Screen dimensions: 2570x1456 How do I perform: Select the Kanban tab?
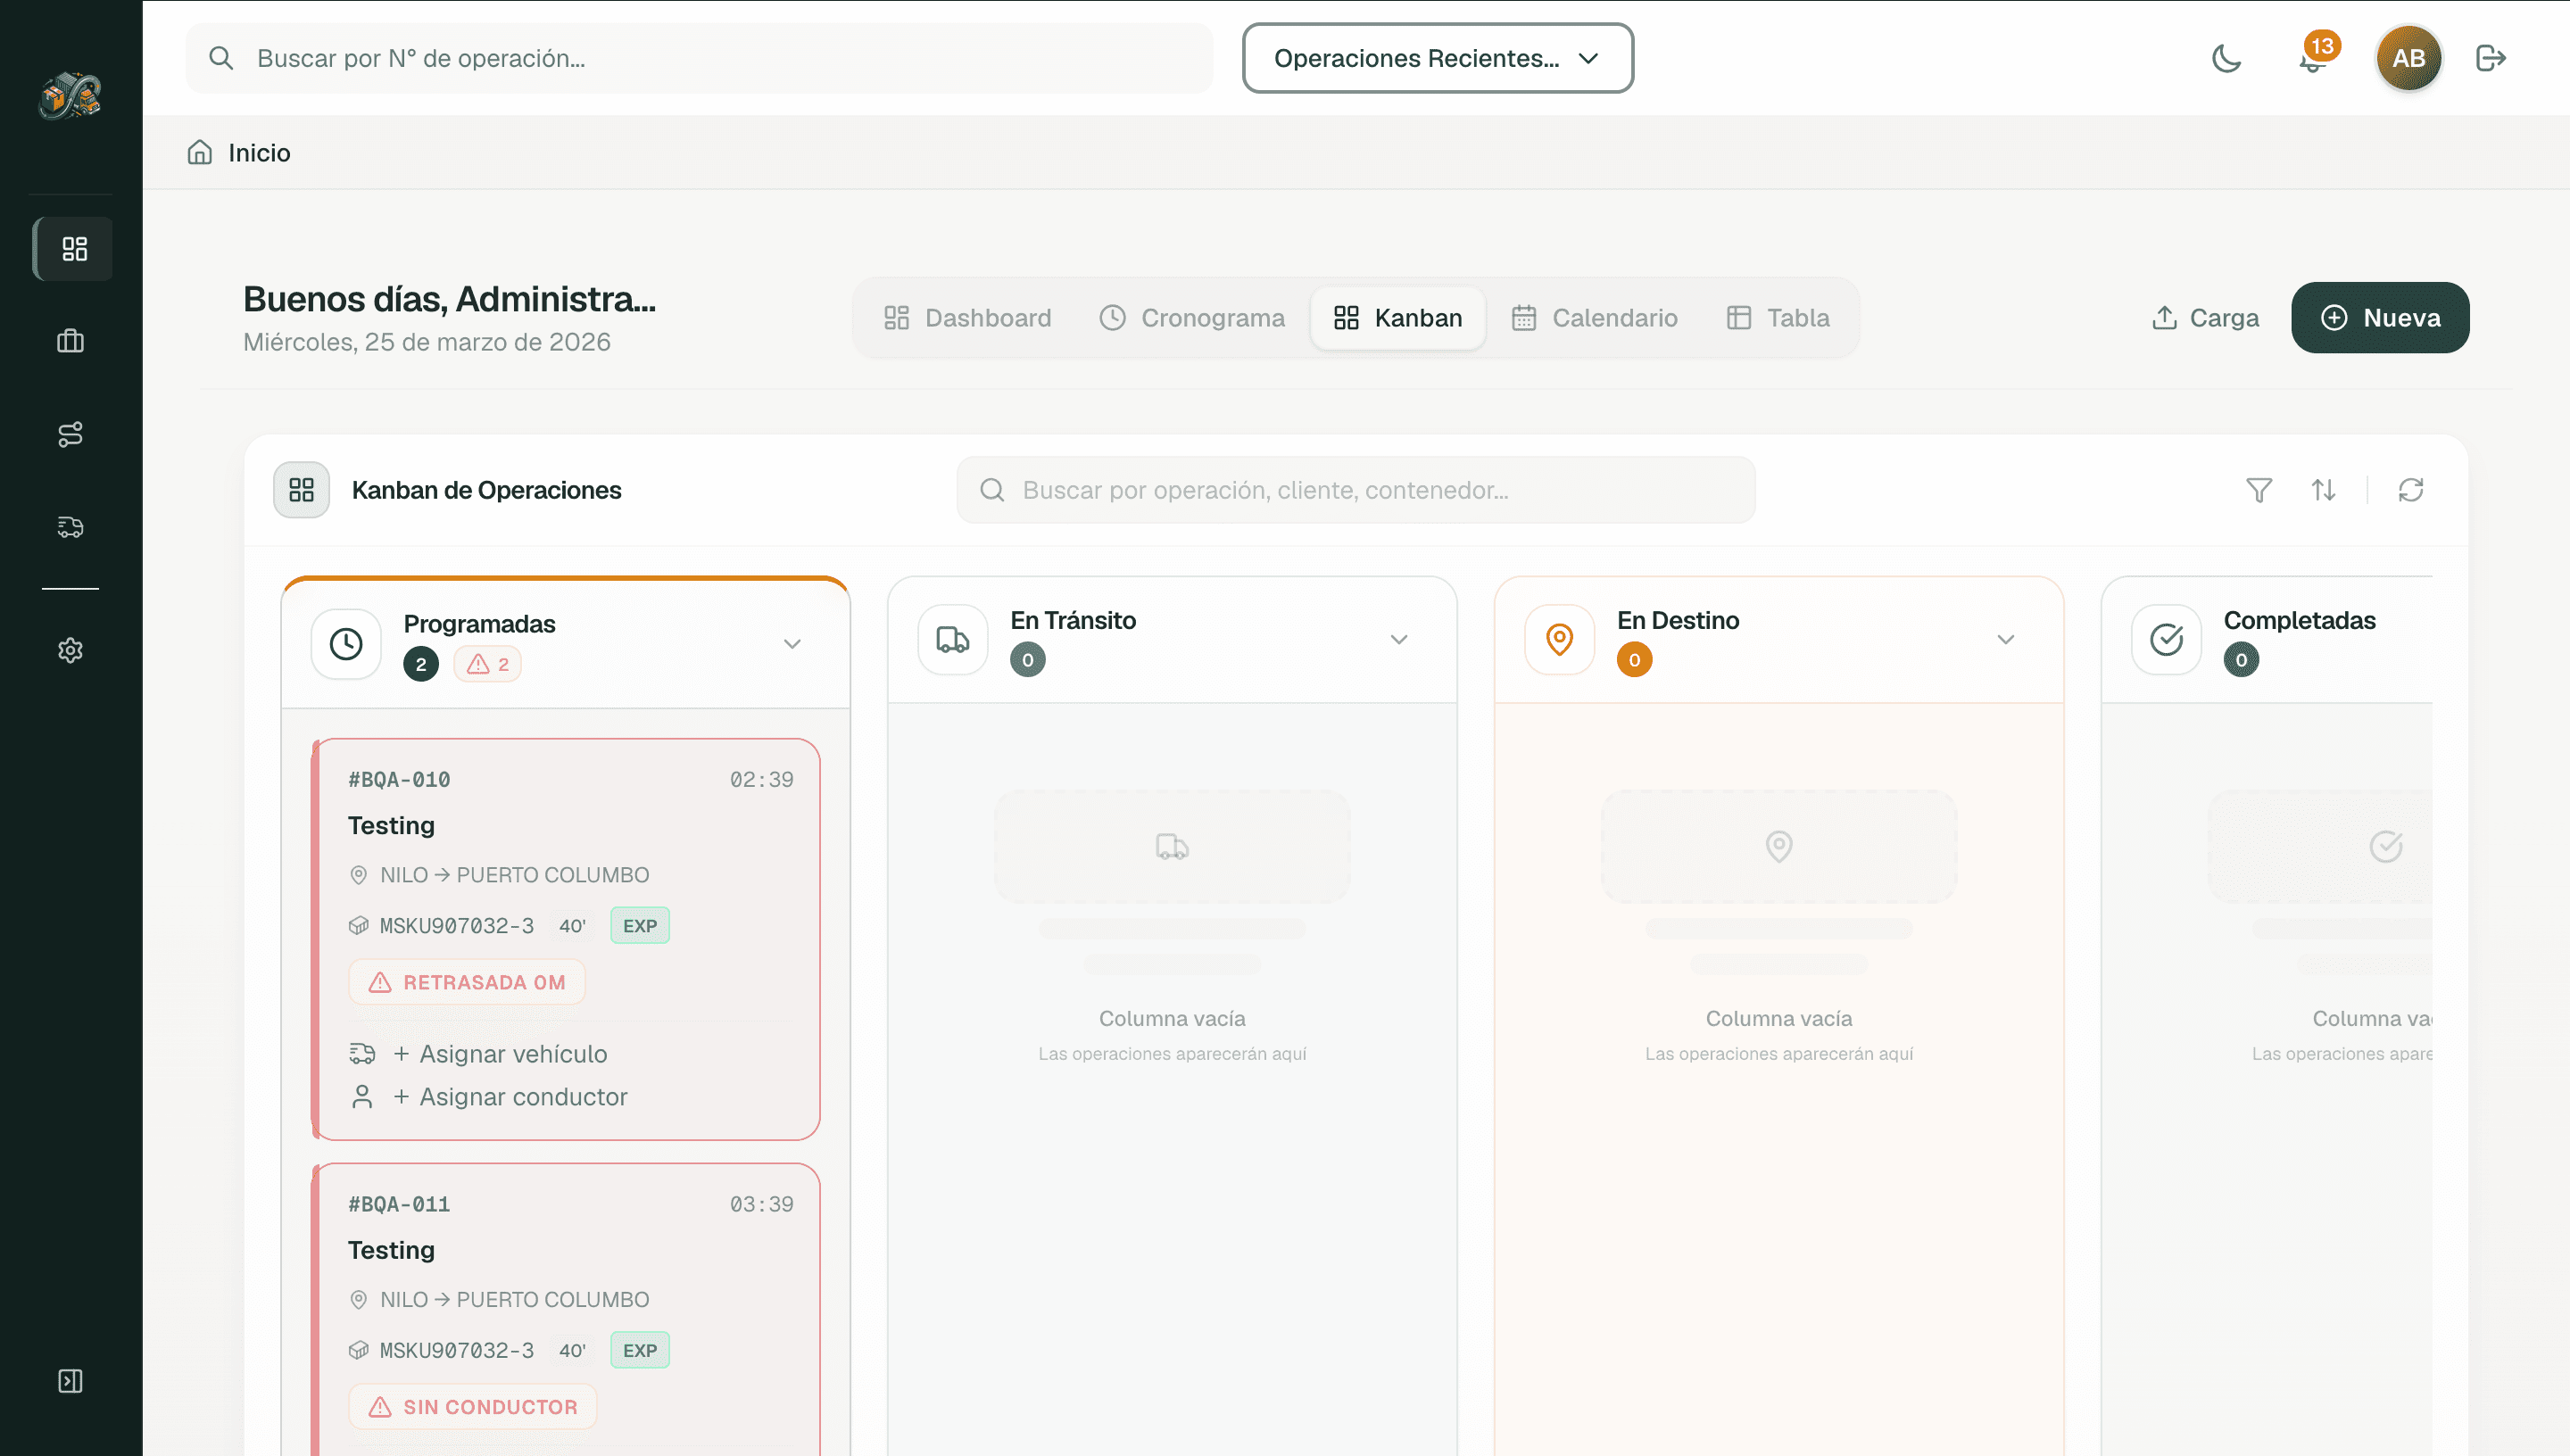[x=1398, y=318]
